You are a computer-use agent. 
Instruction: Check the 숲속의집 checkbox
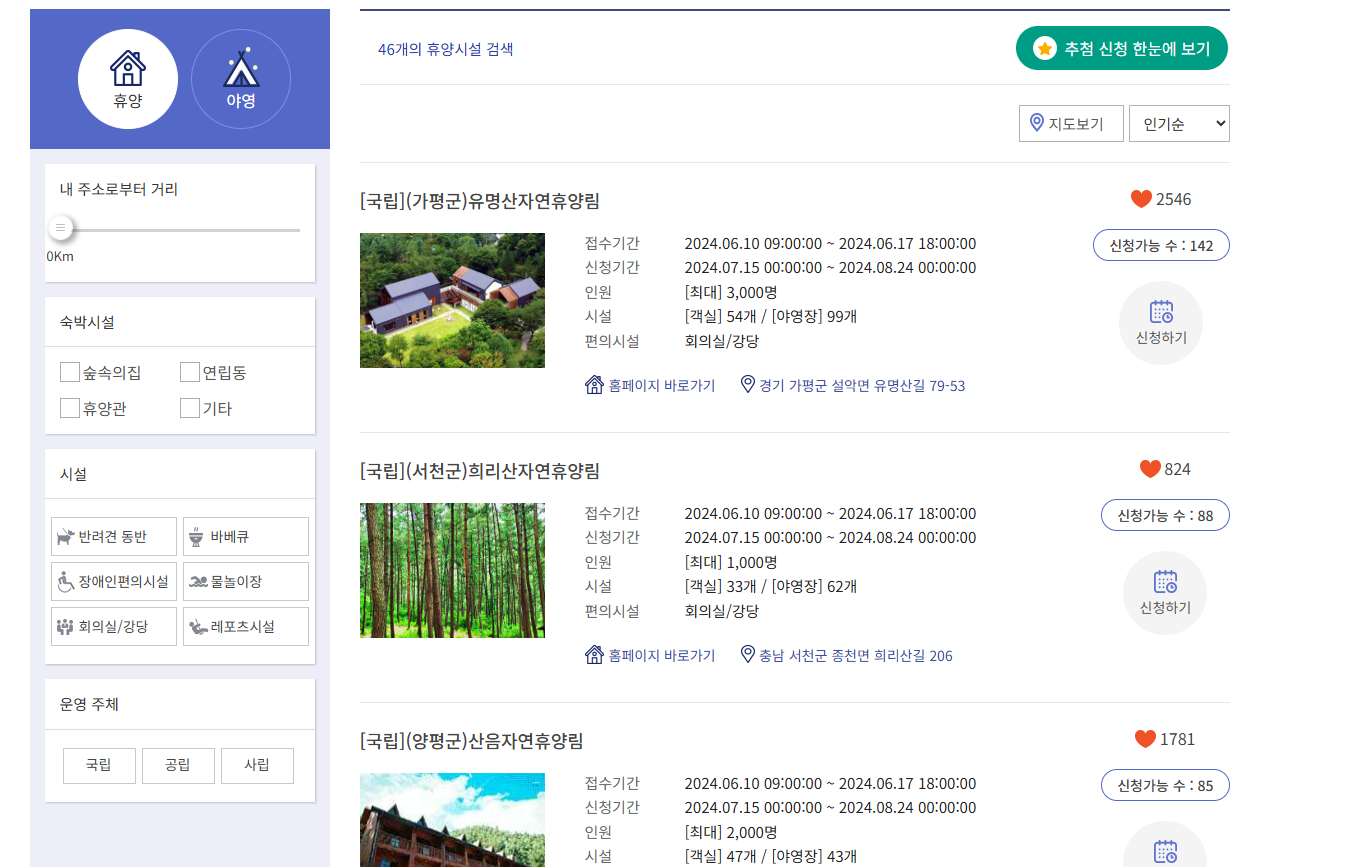coord(70,372)
